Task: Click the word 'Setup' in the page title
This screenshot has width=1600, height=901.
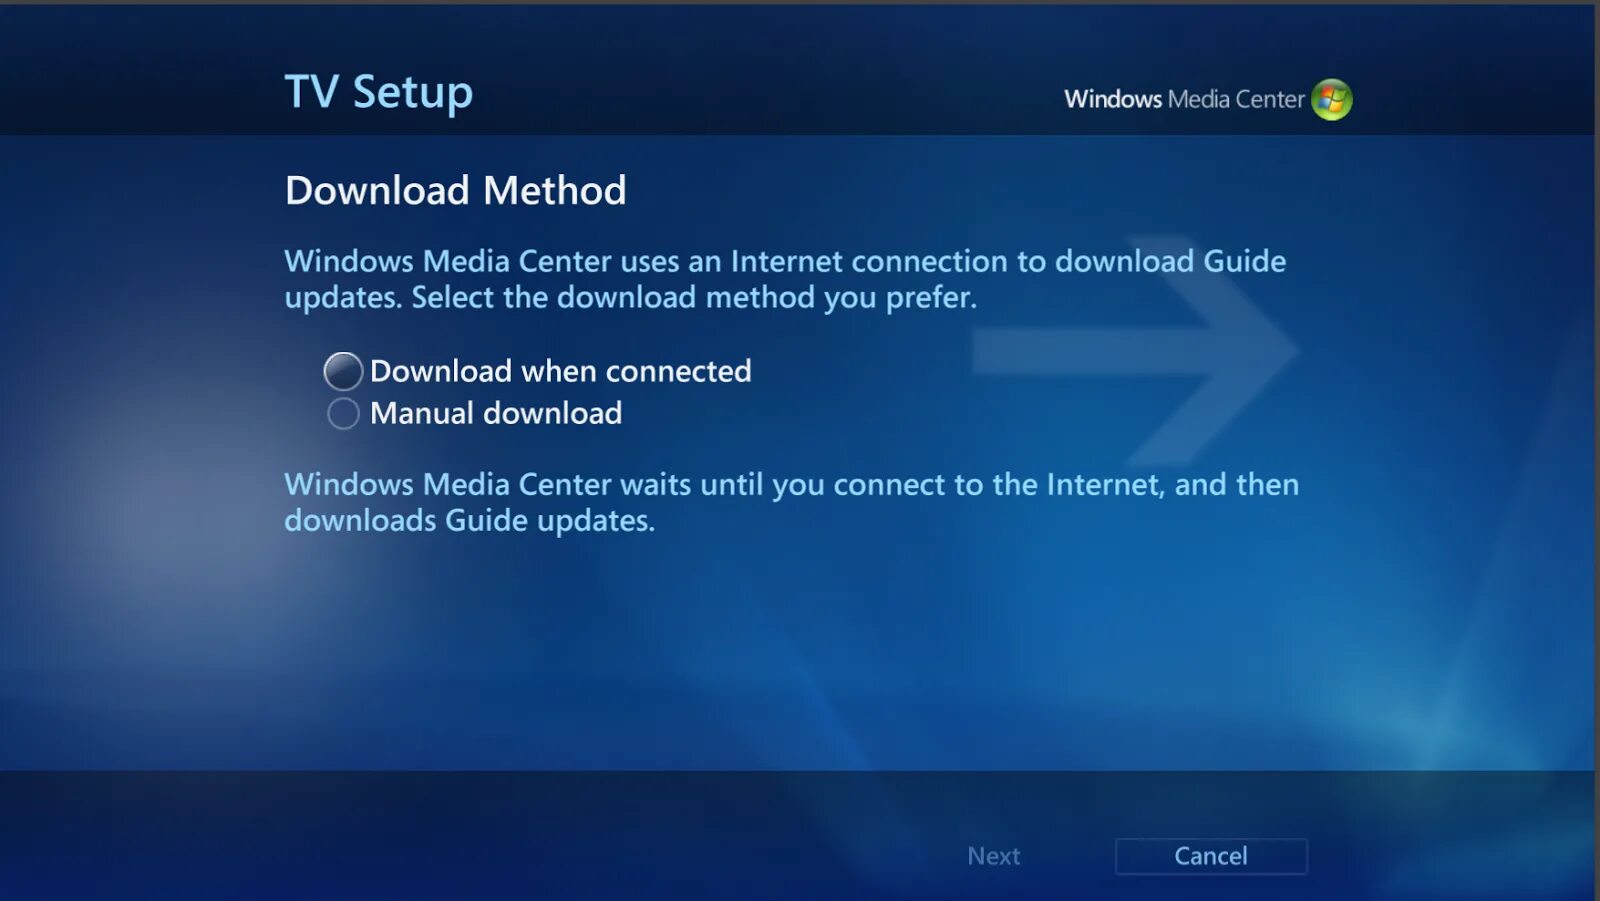Action: click(x=412, y=93)
